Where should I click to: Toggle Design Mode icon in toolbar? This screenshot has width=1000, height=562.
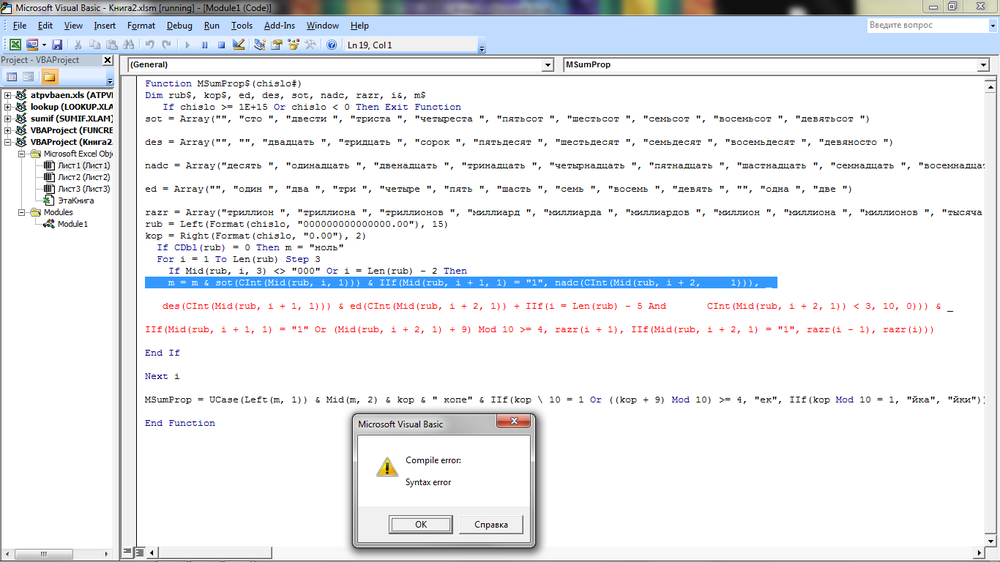point(238,45)
